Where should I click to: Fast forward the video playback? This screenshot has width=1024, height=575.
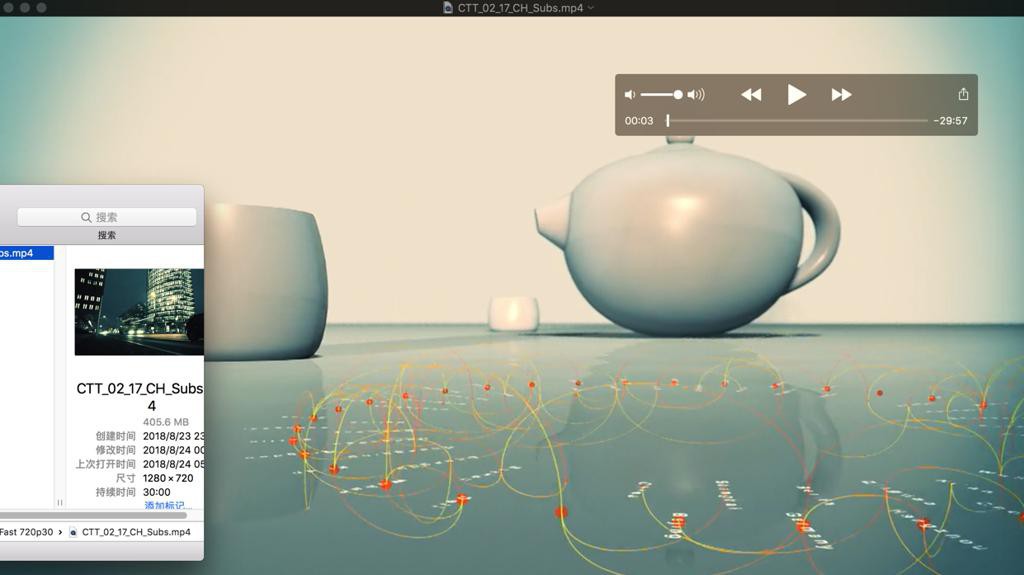pos(841,95)
